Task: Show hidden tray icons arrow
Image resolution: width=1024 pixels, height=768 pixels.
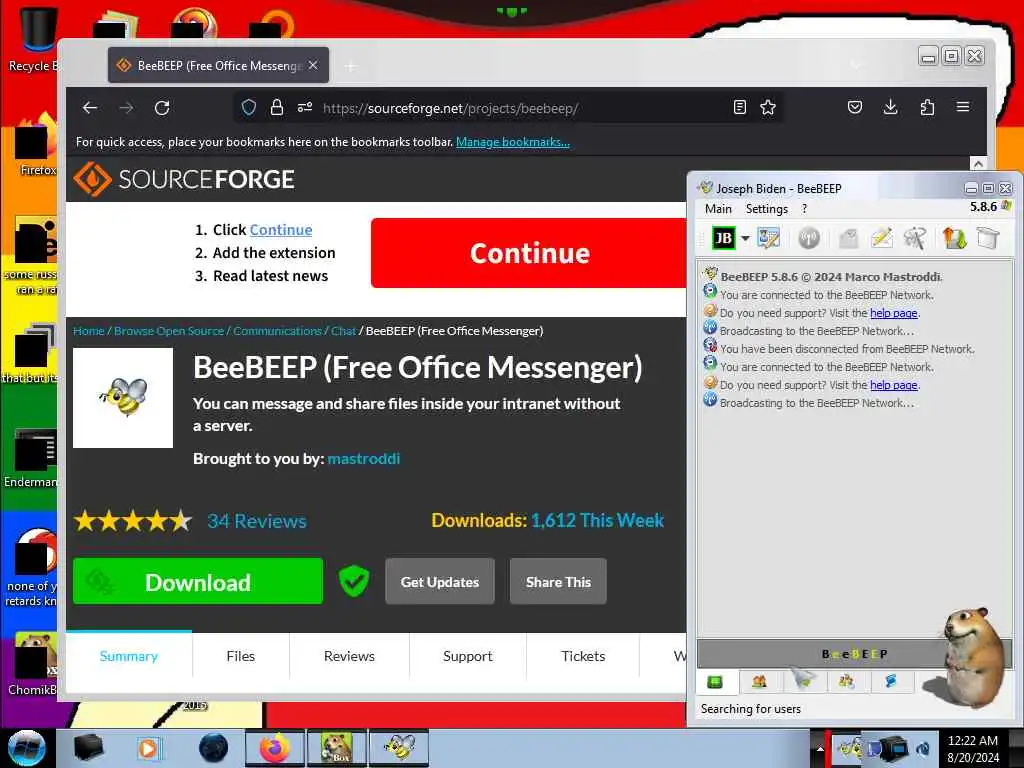Action: tap(820, 749)
